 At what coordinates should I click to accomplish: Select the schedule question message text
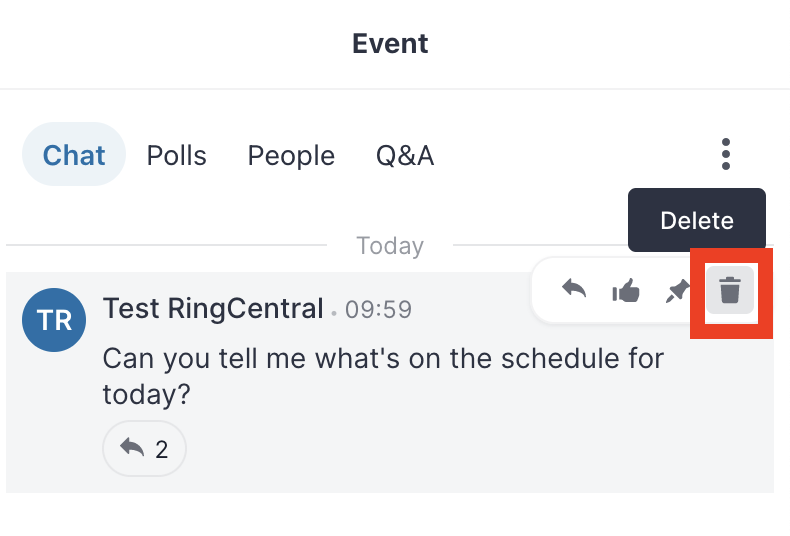click(x=383, y=376)
